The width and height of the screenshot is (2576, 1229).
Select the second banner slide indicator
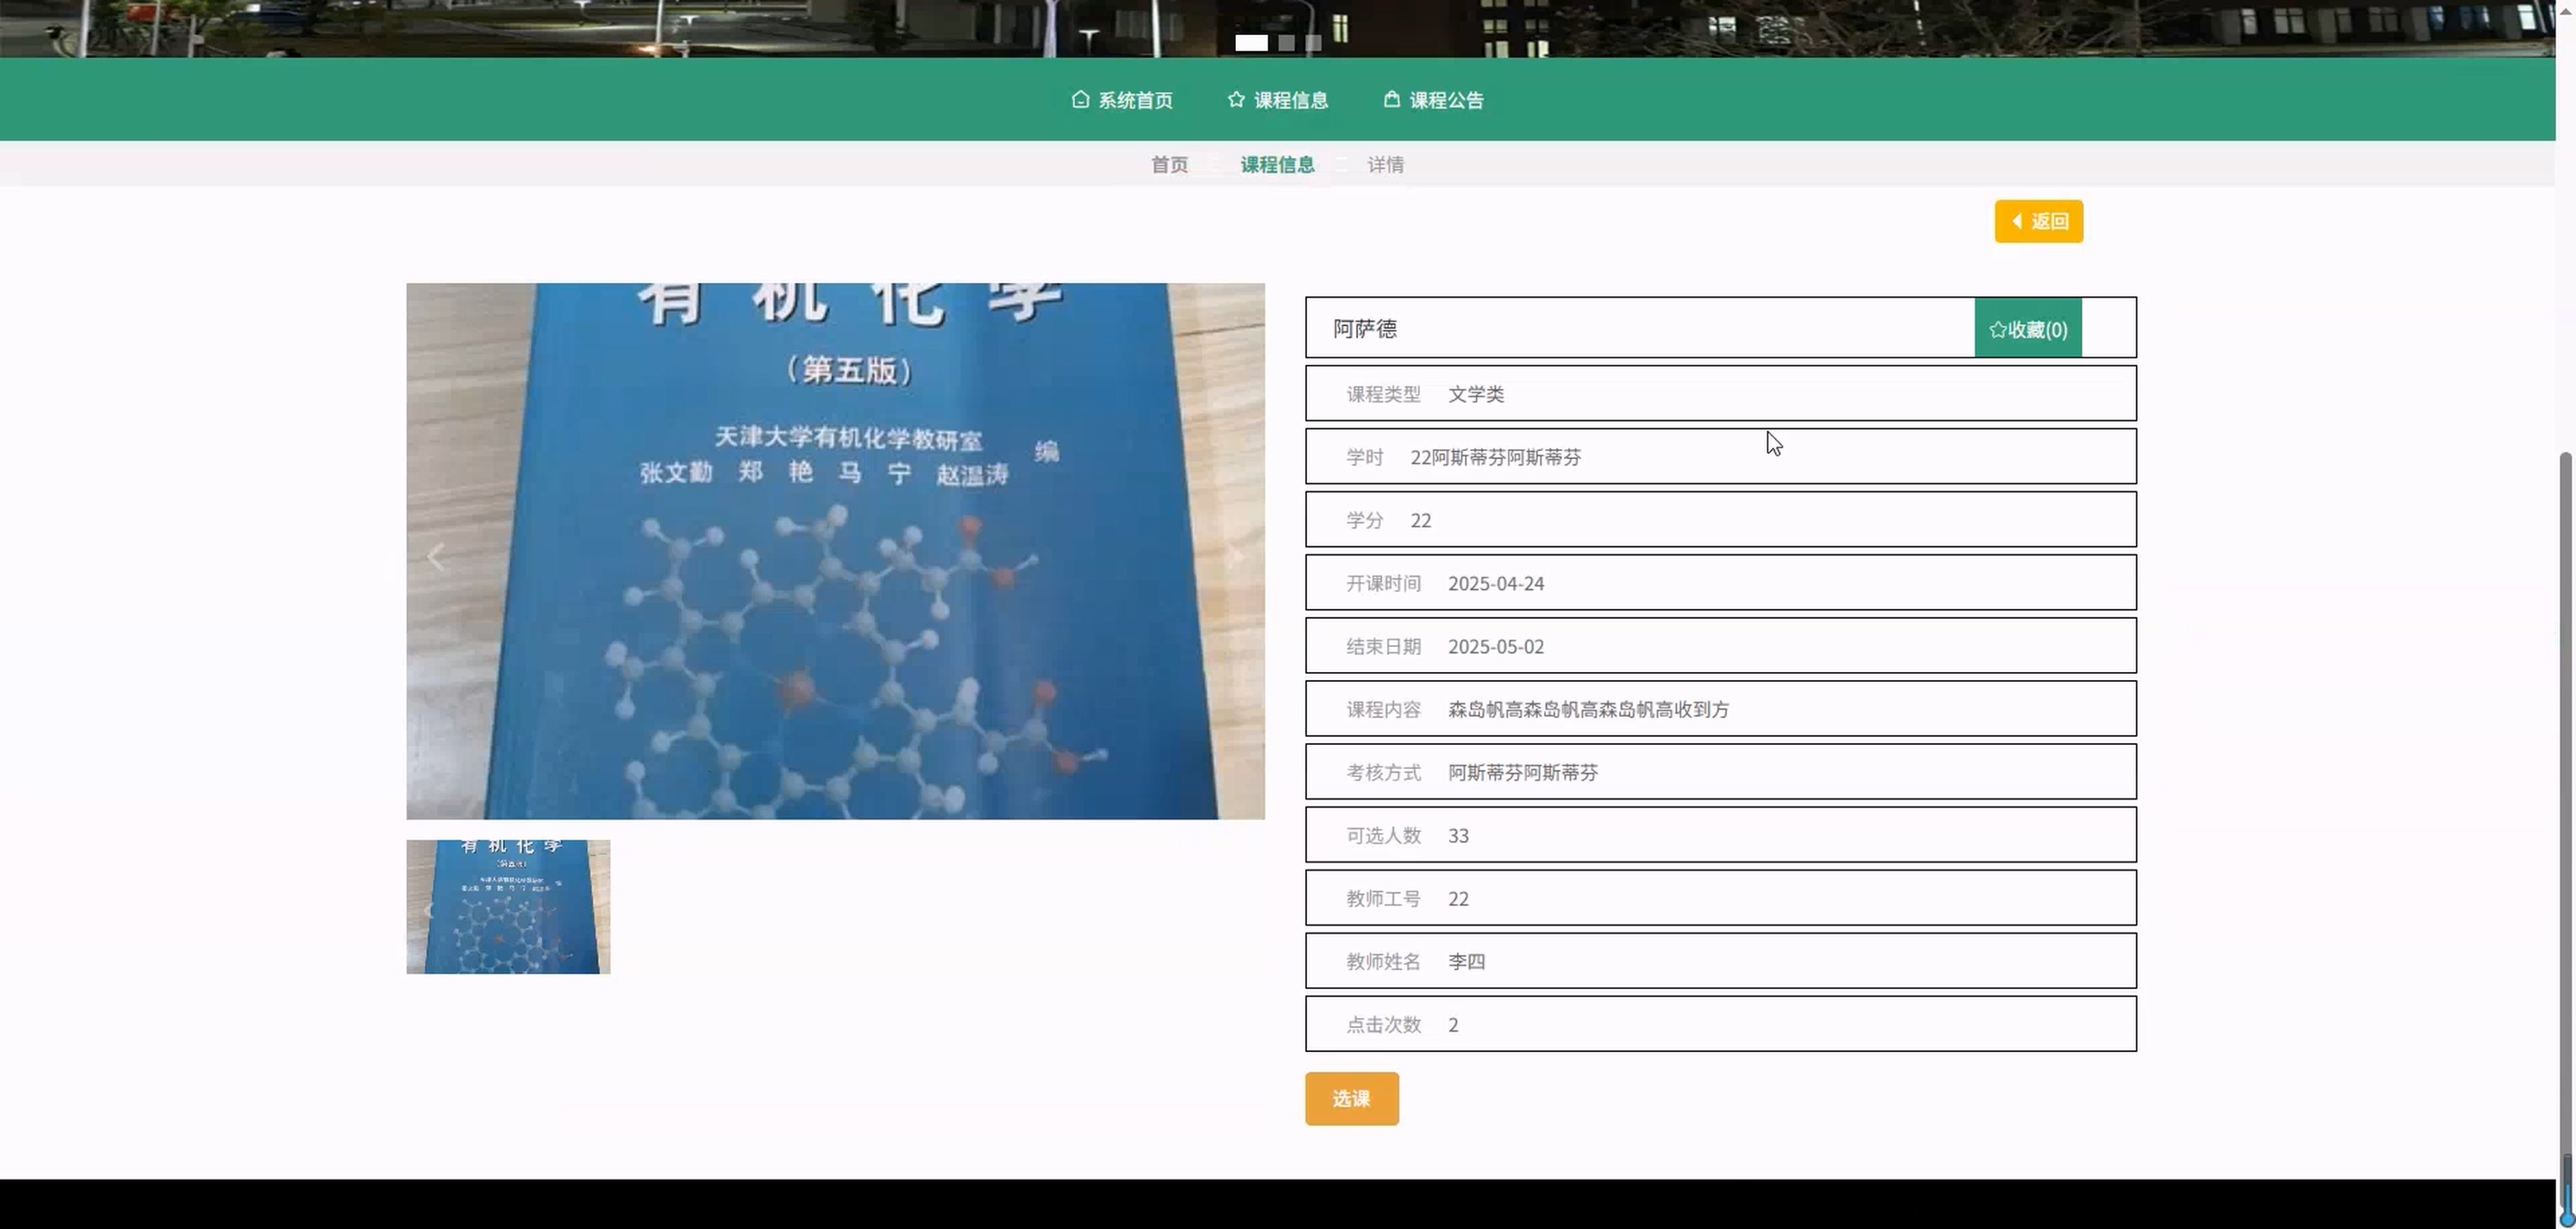click(x=1287, y=43)
